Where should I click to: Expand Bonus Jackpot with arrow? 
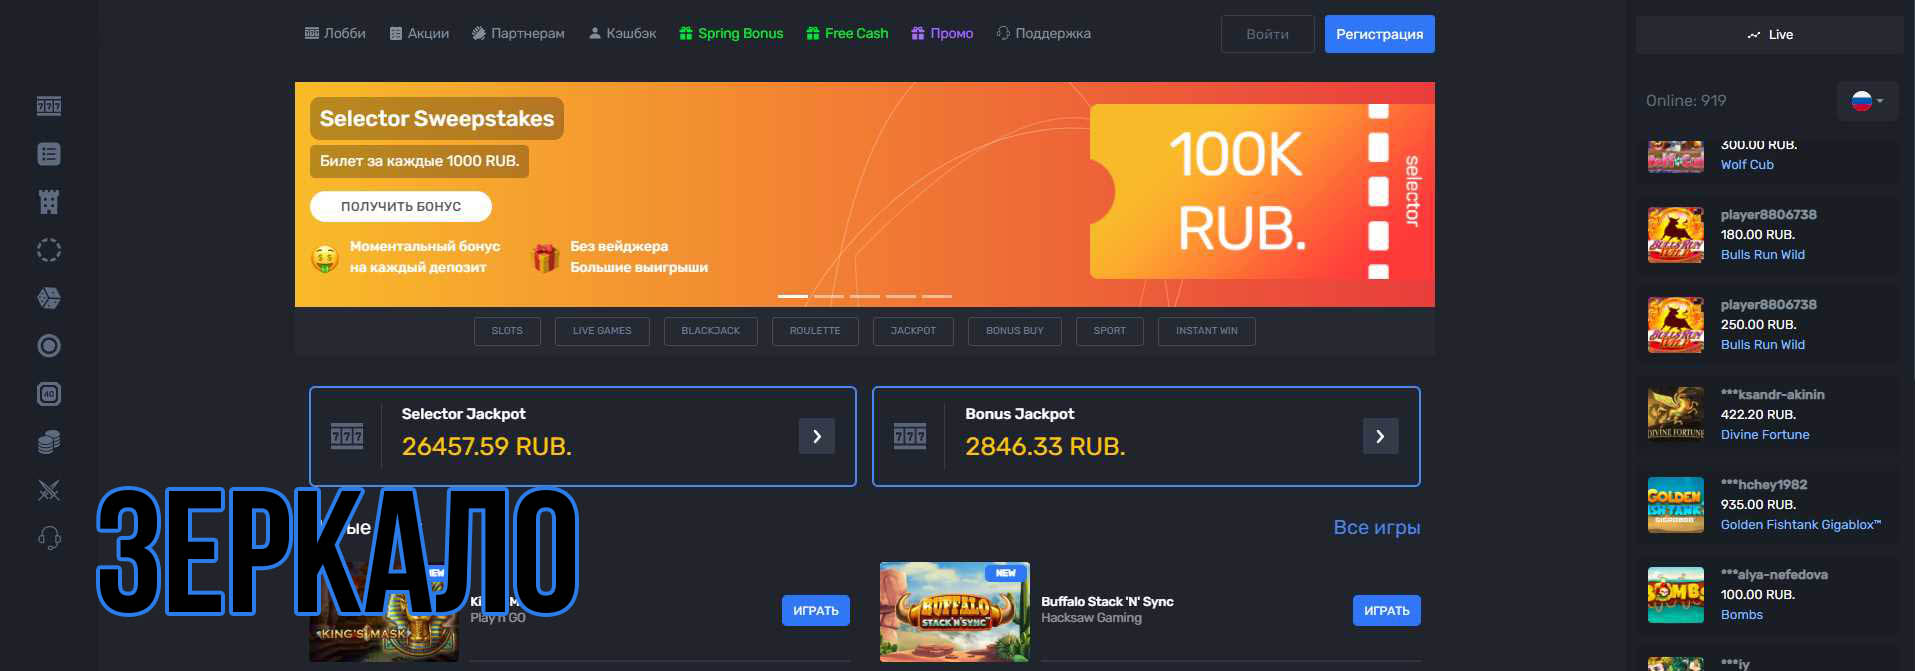coord(1380,436)
